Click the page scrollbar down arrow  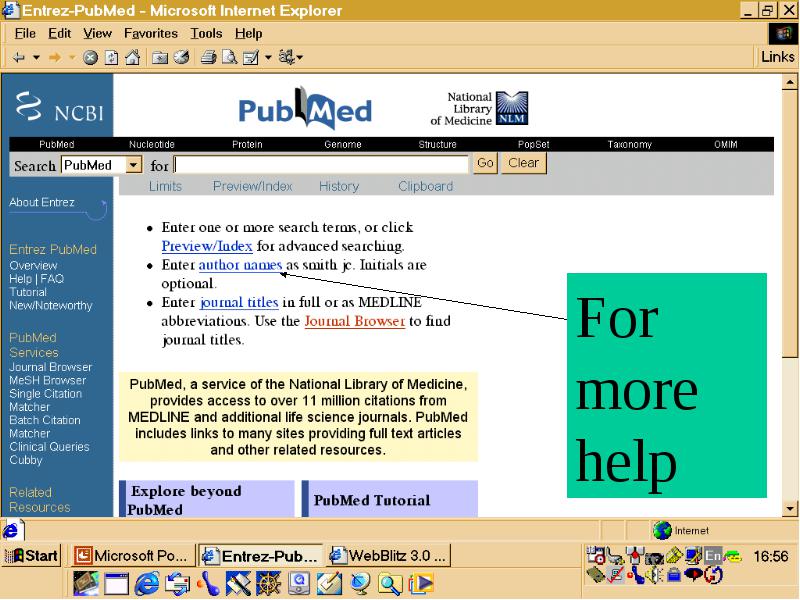[x=790, y=508]
